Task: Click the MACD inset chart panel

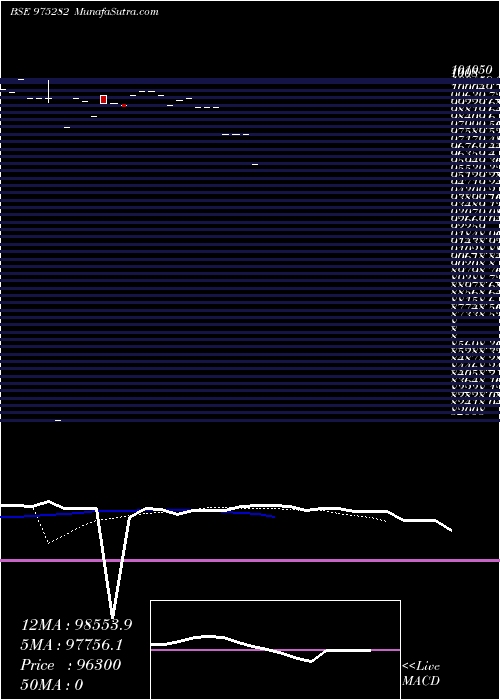Action: coord(275,650)
